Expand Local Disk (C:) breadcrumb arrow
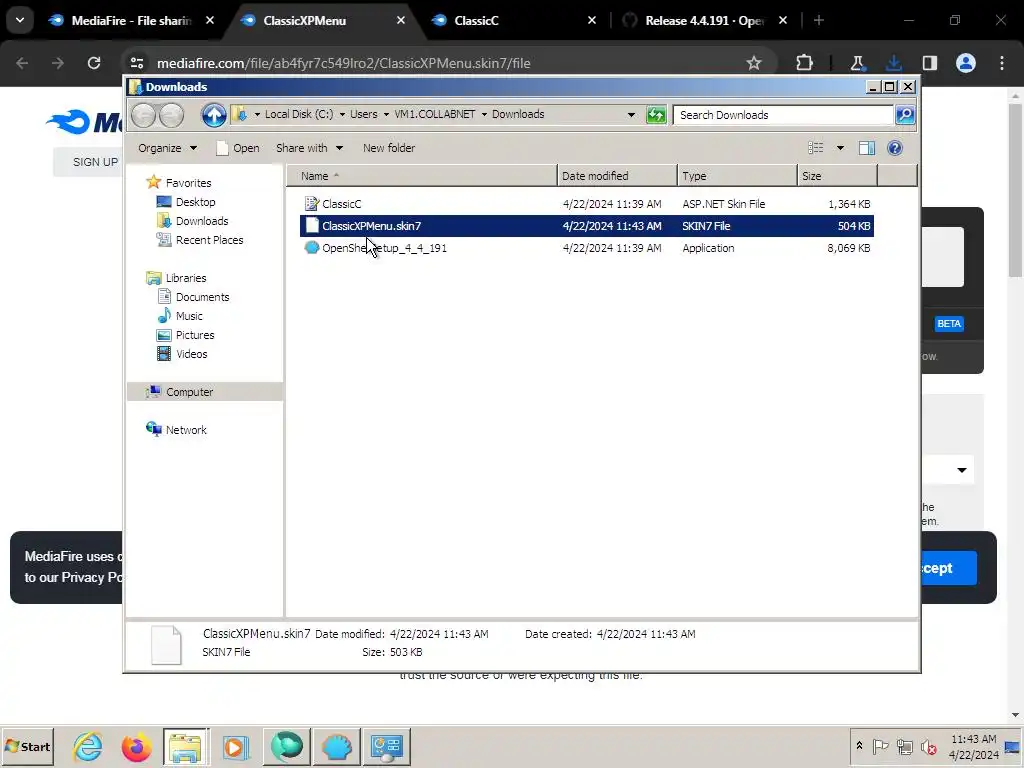 tap(342, 114)
